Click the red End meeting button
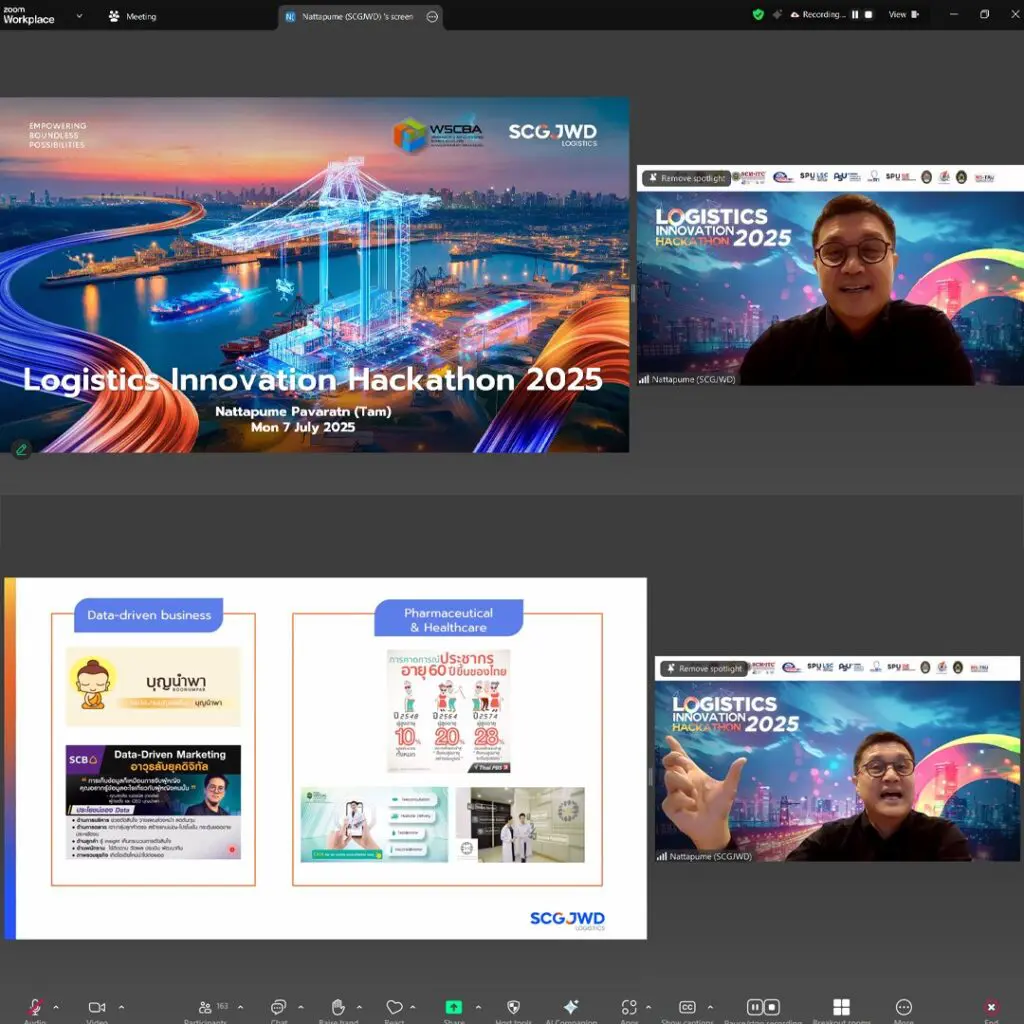Image resolution: width=1024 pixels, height=1024 pixels. click(x=991, y=1007)
